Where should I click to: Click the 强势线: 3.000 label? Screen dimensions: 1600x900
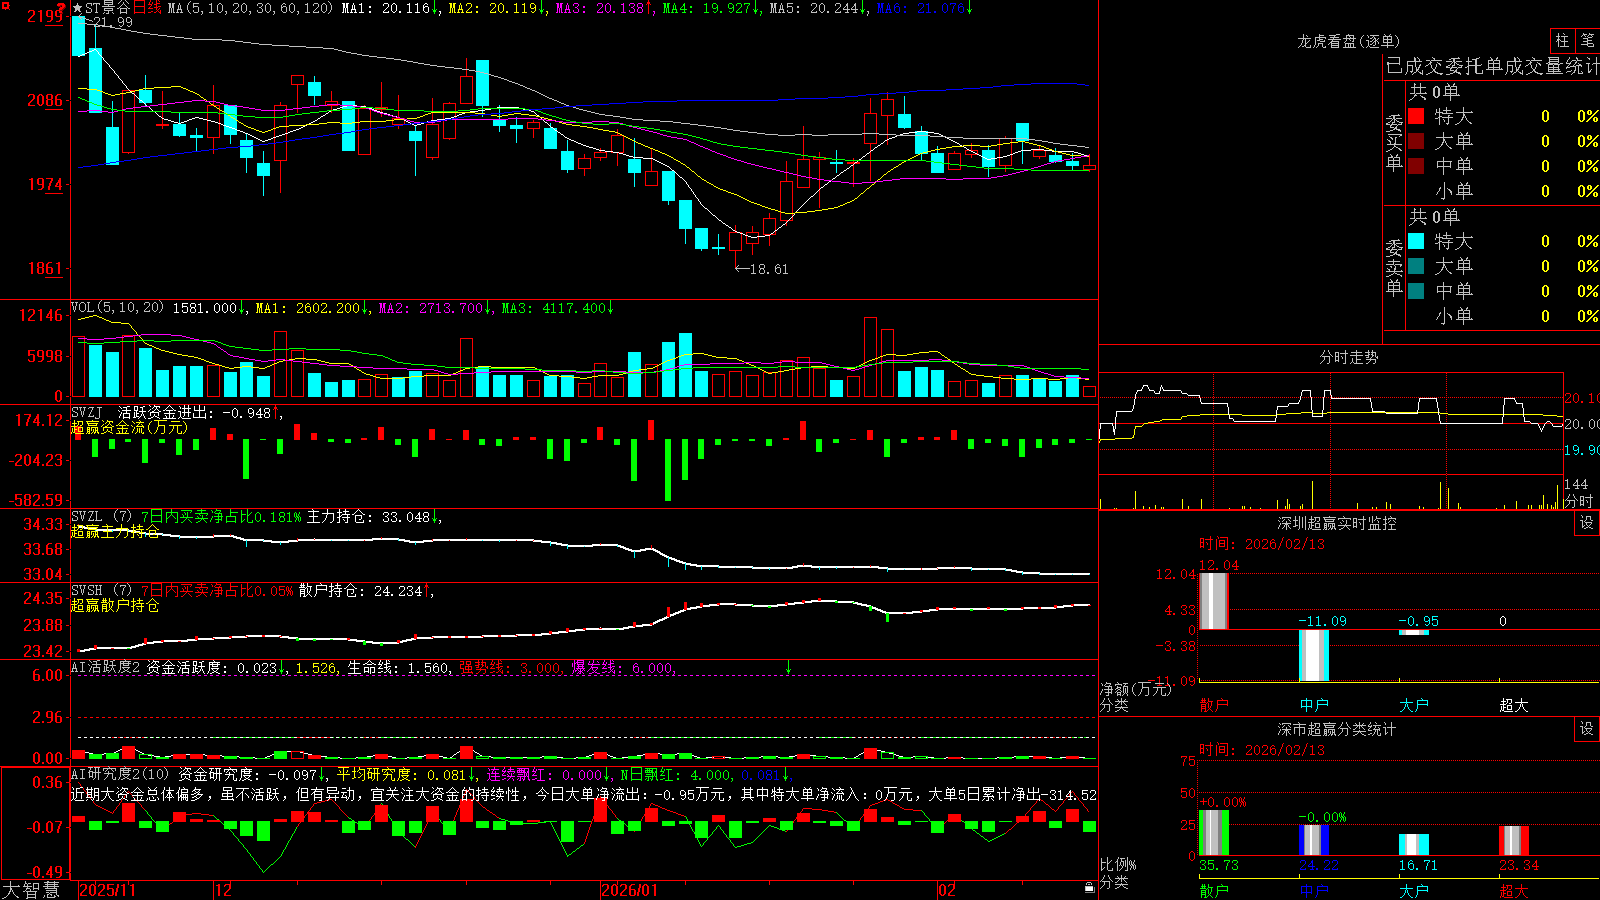(x=510, y=667)
